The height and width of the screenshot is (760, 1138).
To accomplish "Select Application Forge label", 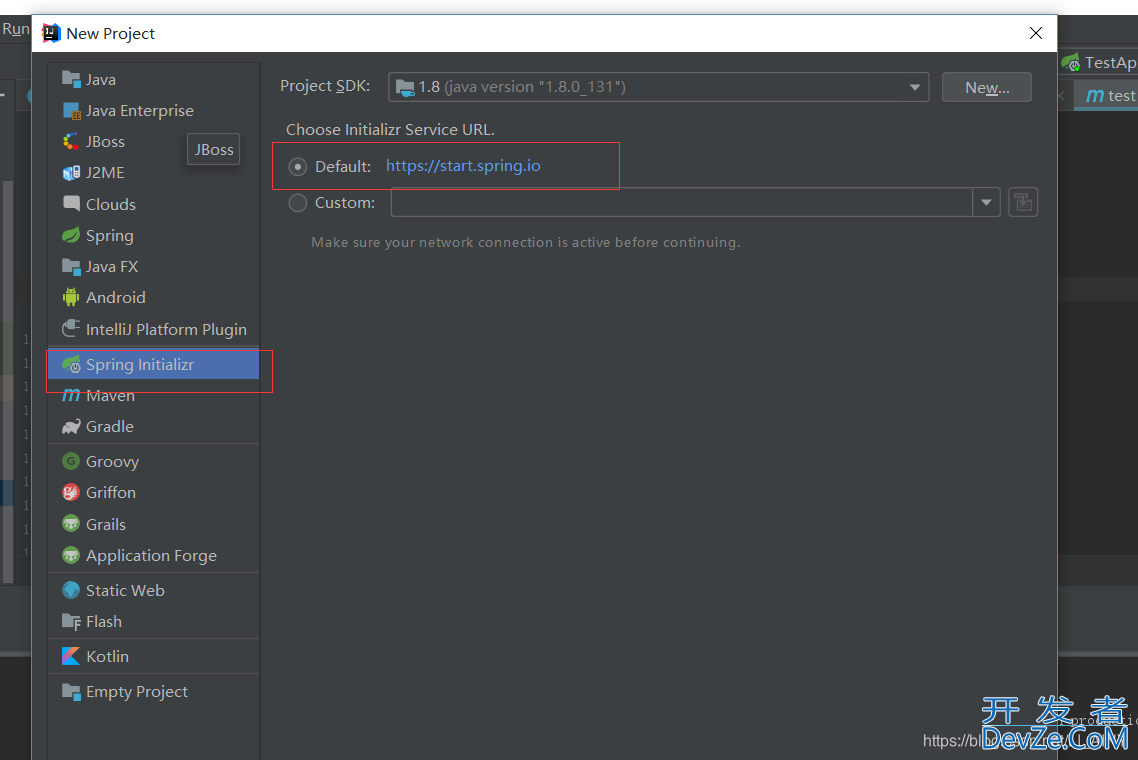I will pos(151,556).
